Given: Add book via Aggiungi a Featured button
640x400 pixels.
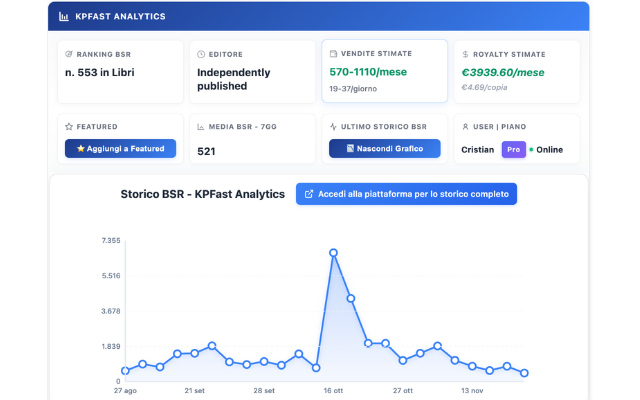Looking at the screenshot, I should pyautogui.click(x=120, y=149).
